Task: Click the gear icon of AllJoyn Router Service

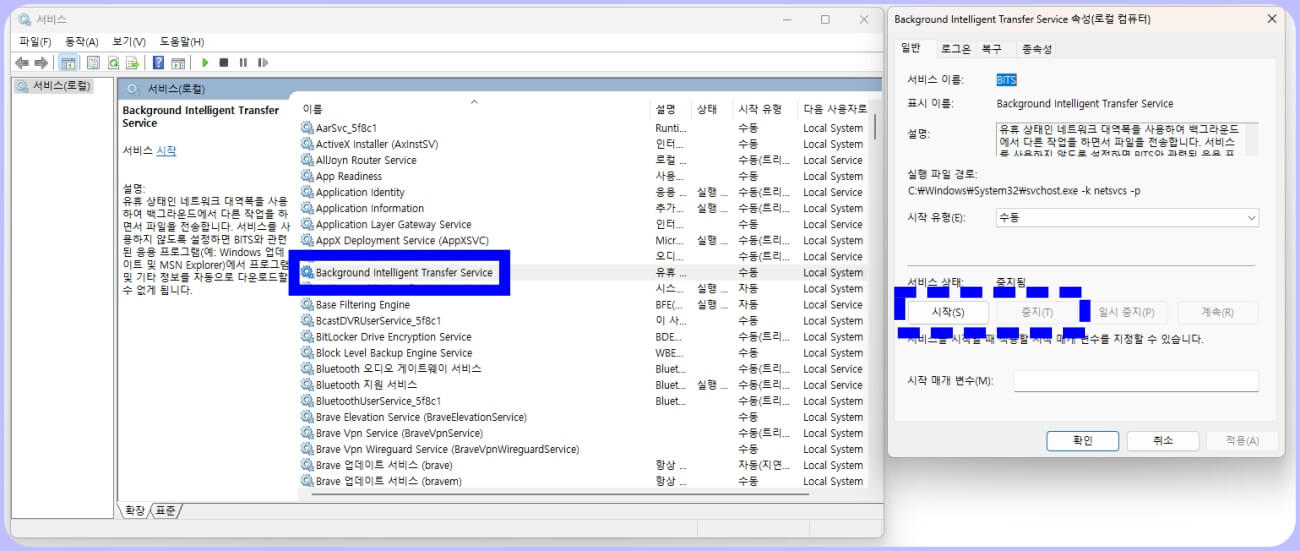Action: tap(307, 160)
